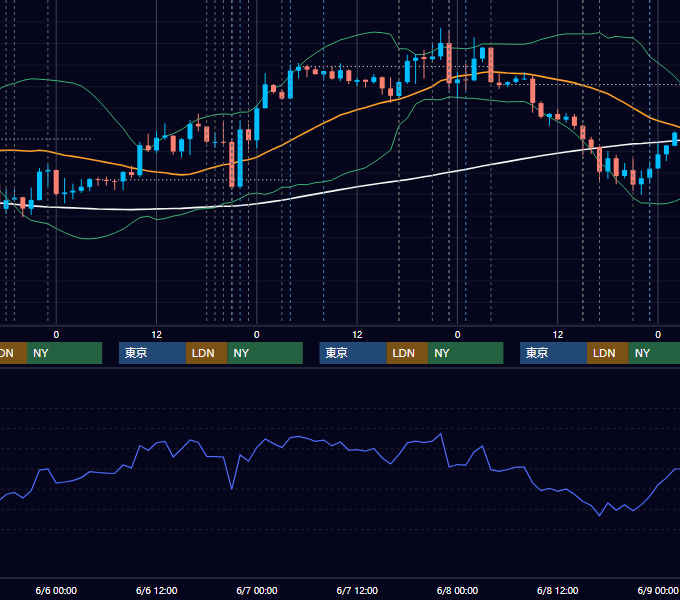Viewport: 680px width, 600px height.
Task: Click the 6/6 東京 session block
Action: (x=152, y=353)
